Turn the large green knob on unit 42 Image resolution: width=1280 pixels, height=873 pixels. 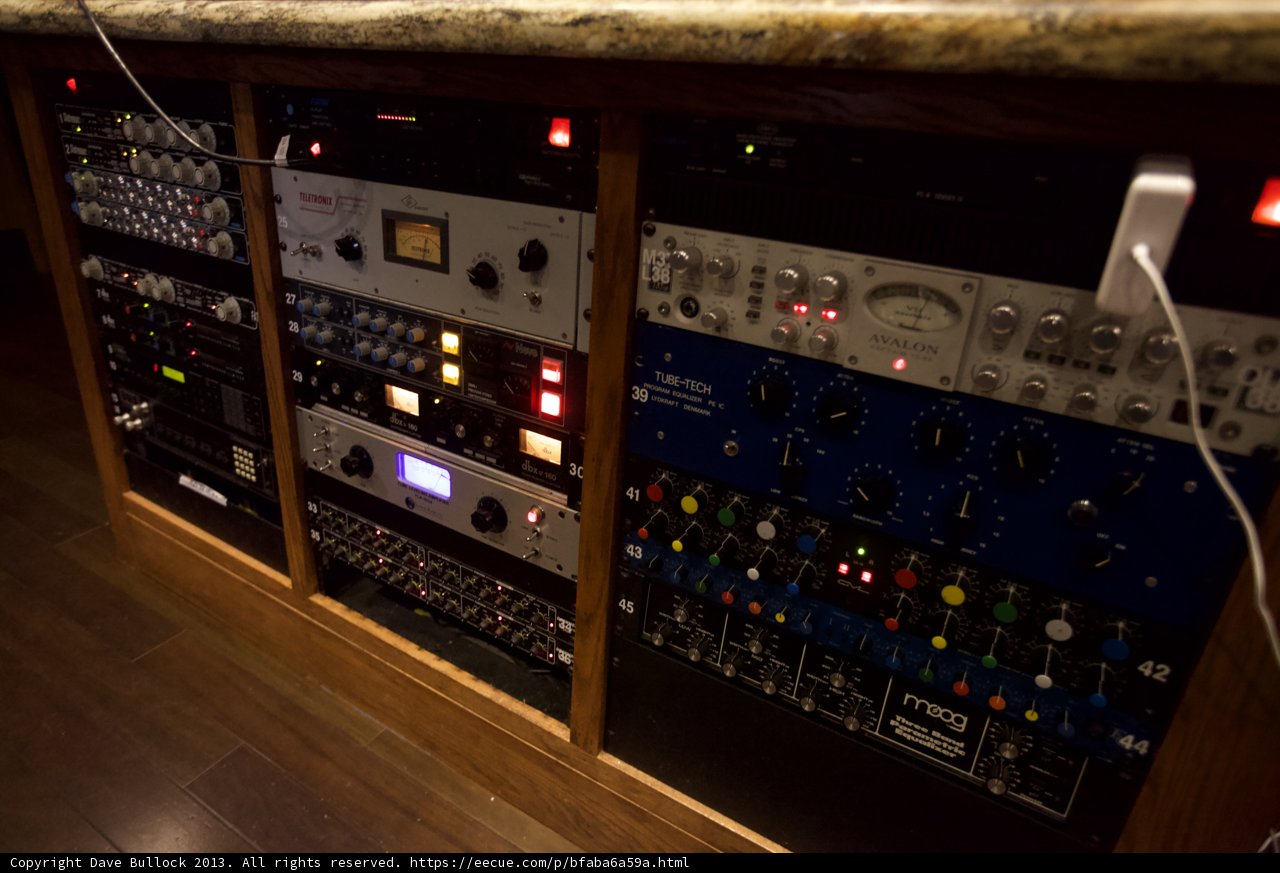tap(1005, 612)
